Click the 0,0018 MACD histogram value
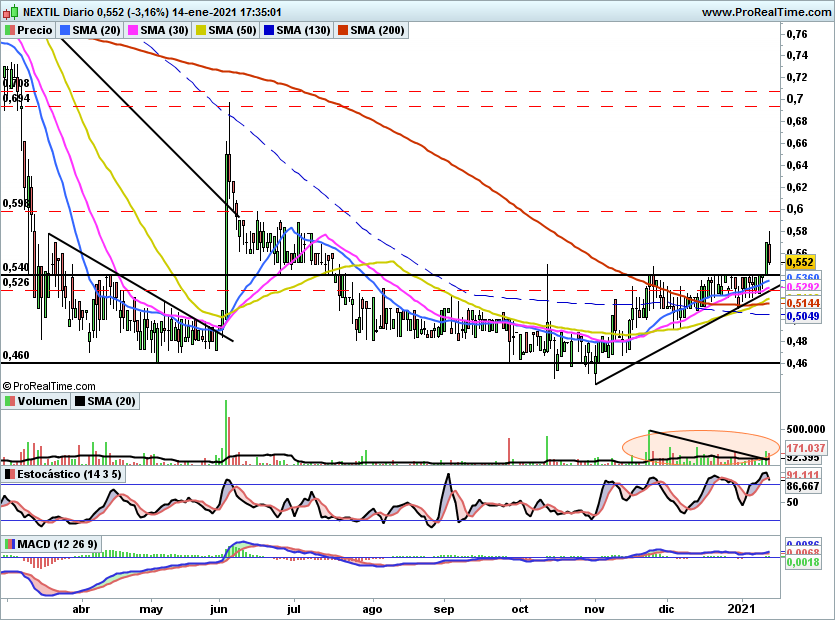The width and height of the screenshot is (835, 620). tap(803, 562)
